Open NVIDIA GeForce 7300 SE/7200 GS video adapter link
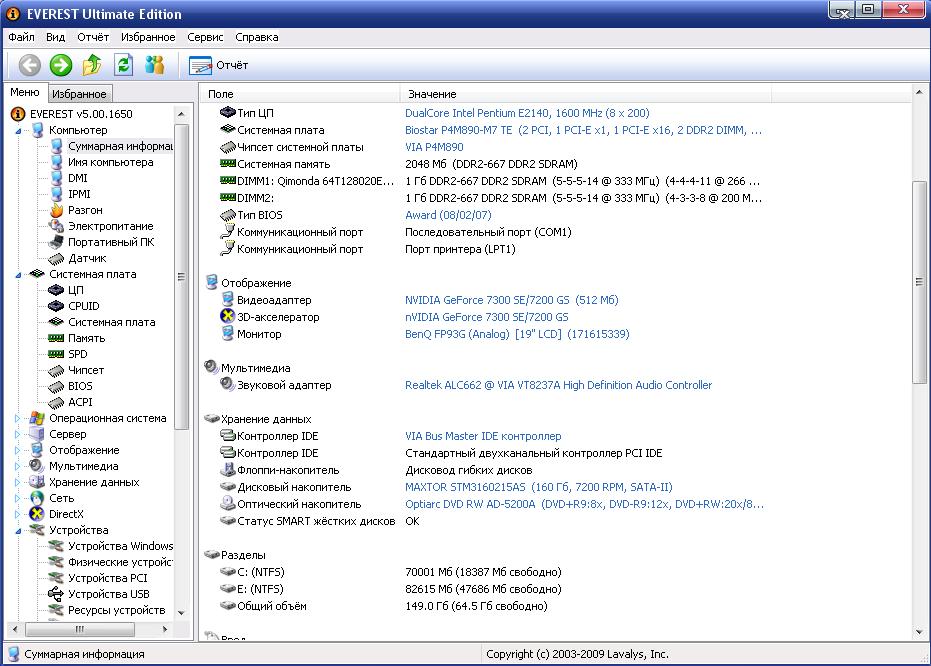This screenshot has width=931, height=666. coord(511,300)
